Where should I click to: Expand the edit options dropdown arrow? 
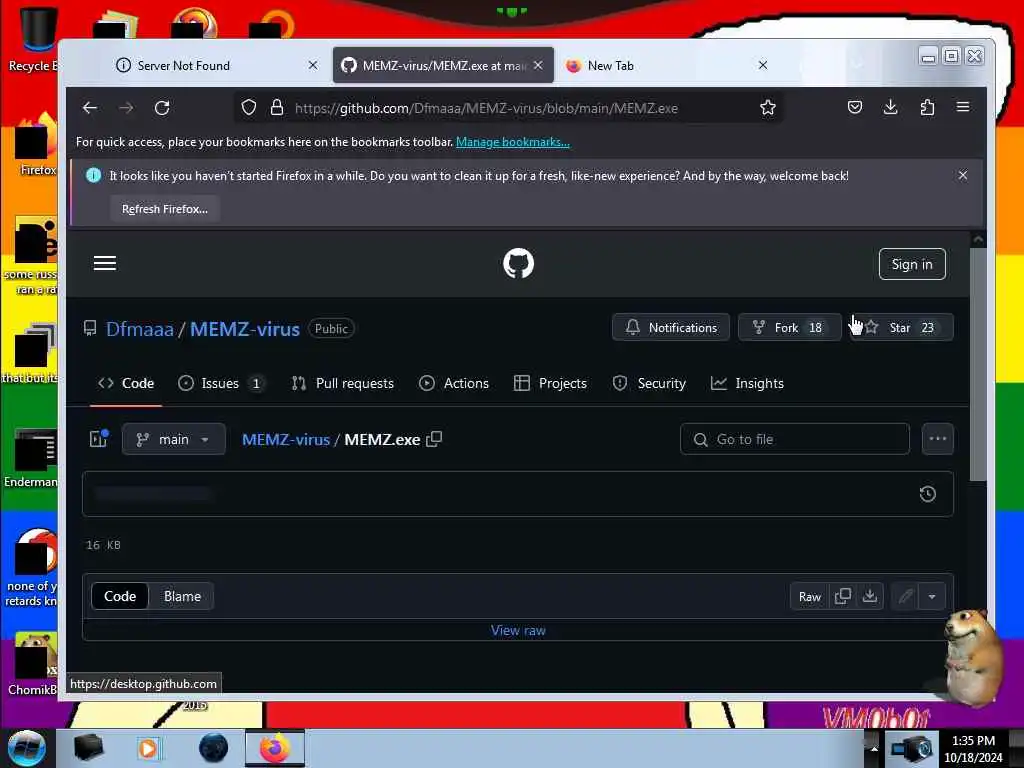coord(932,596)
